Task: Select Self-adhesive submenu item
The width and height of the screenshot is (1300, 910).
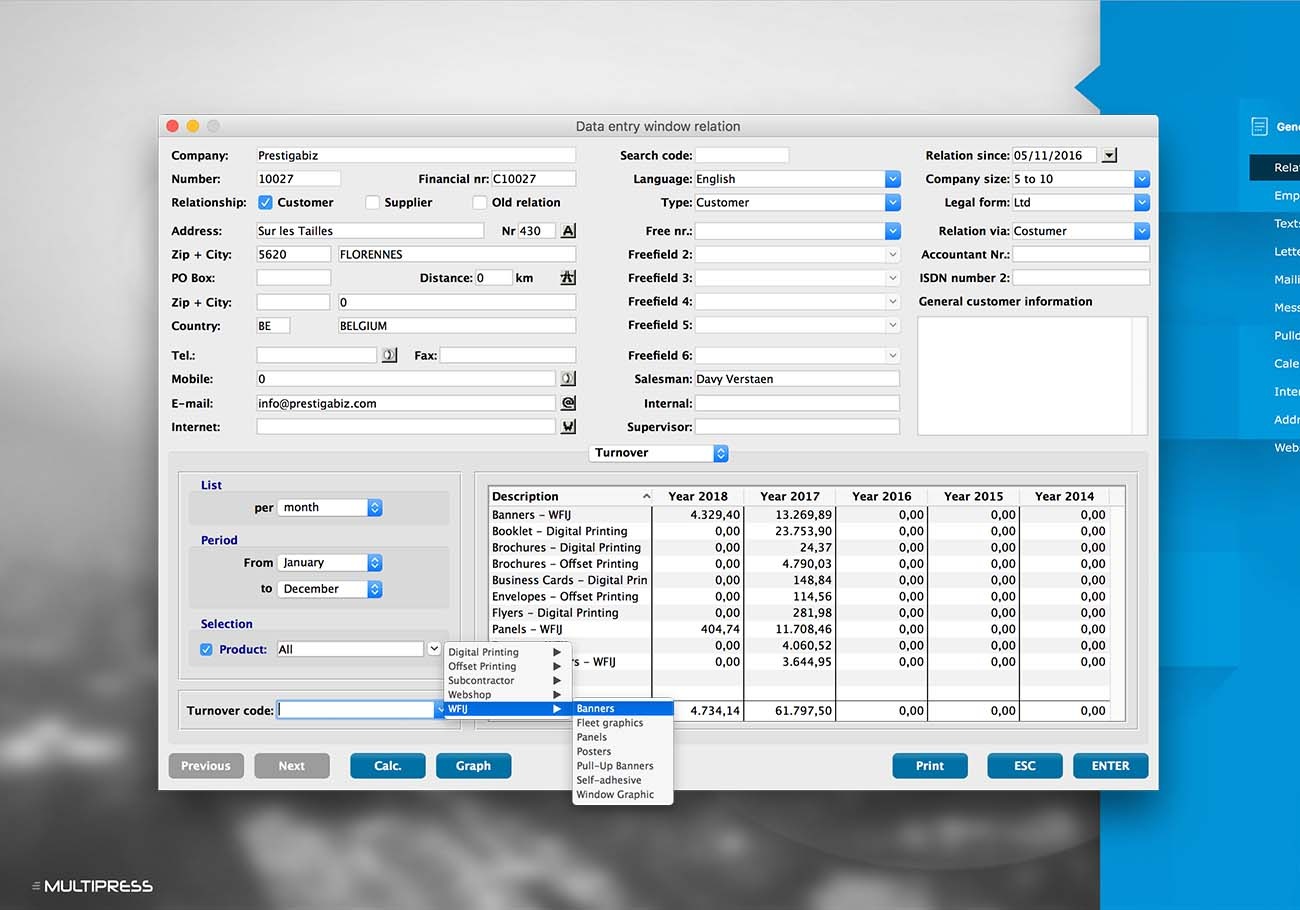Action: click(x=623, y=780)
